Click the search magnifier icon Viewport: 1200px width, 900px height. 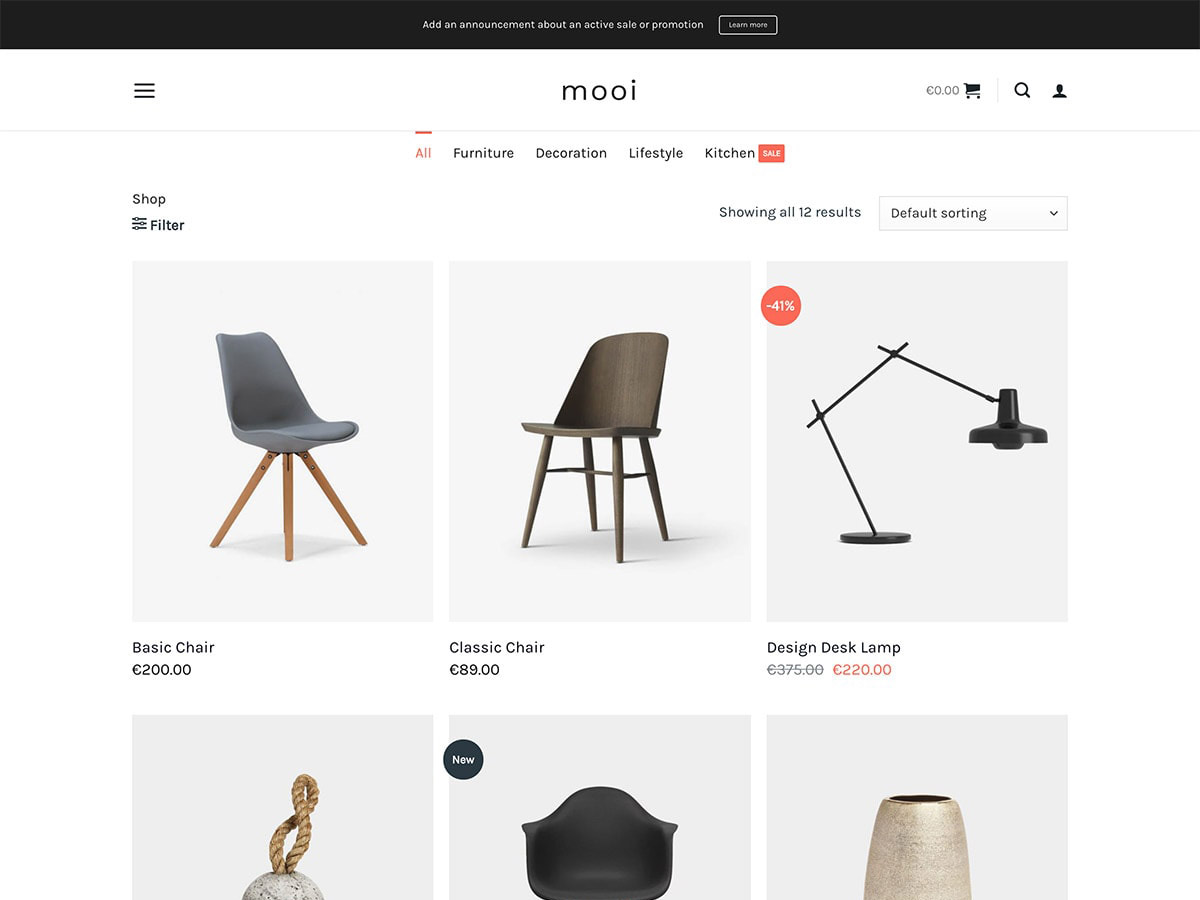coord(1022,90)
